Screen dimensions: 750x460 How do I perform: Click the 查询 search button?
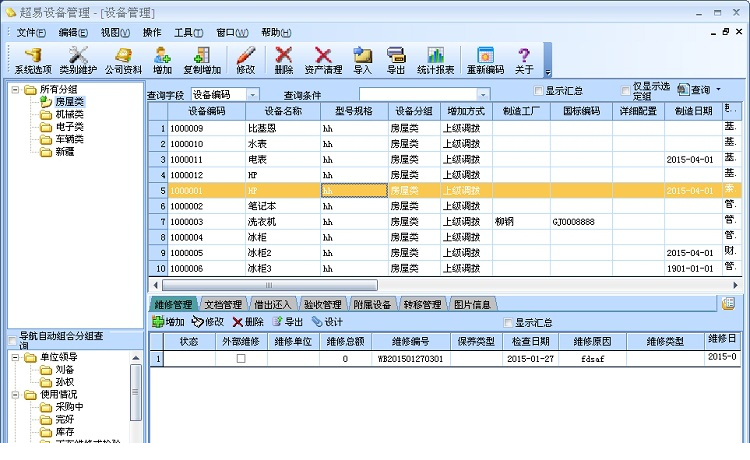tap(694, 89)
